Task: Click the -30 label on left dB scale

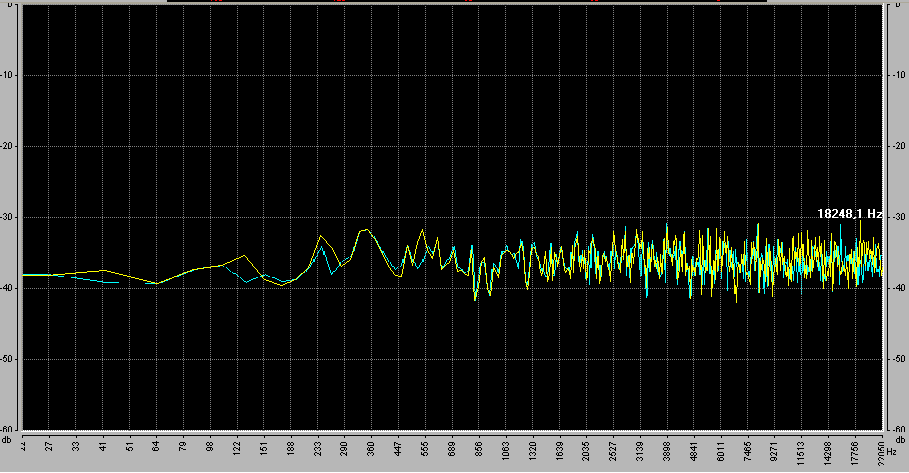Action: (9, 218)
